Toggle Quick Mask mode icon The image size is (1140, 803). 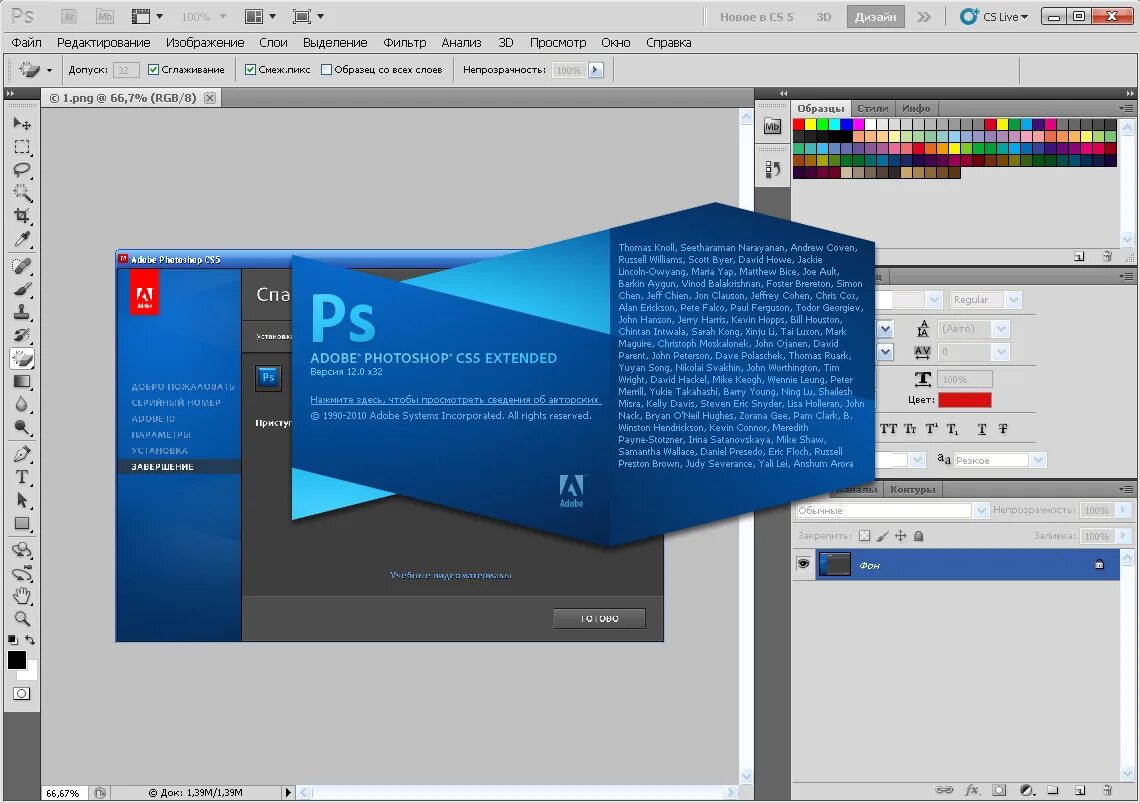tap(22, 693)
